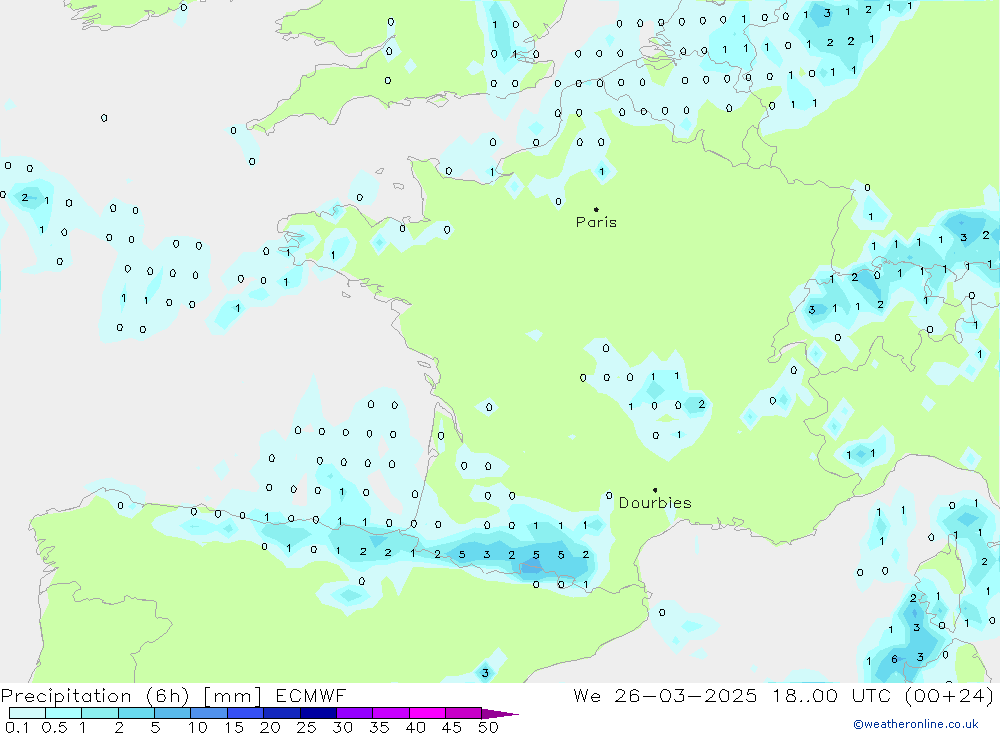Click the legend value label 0.1
The height and width of the screenshot is (733, 1000).
[17, 727]
